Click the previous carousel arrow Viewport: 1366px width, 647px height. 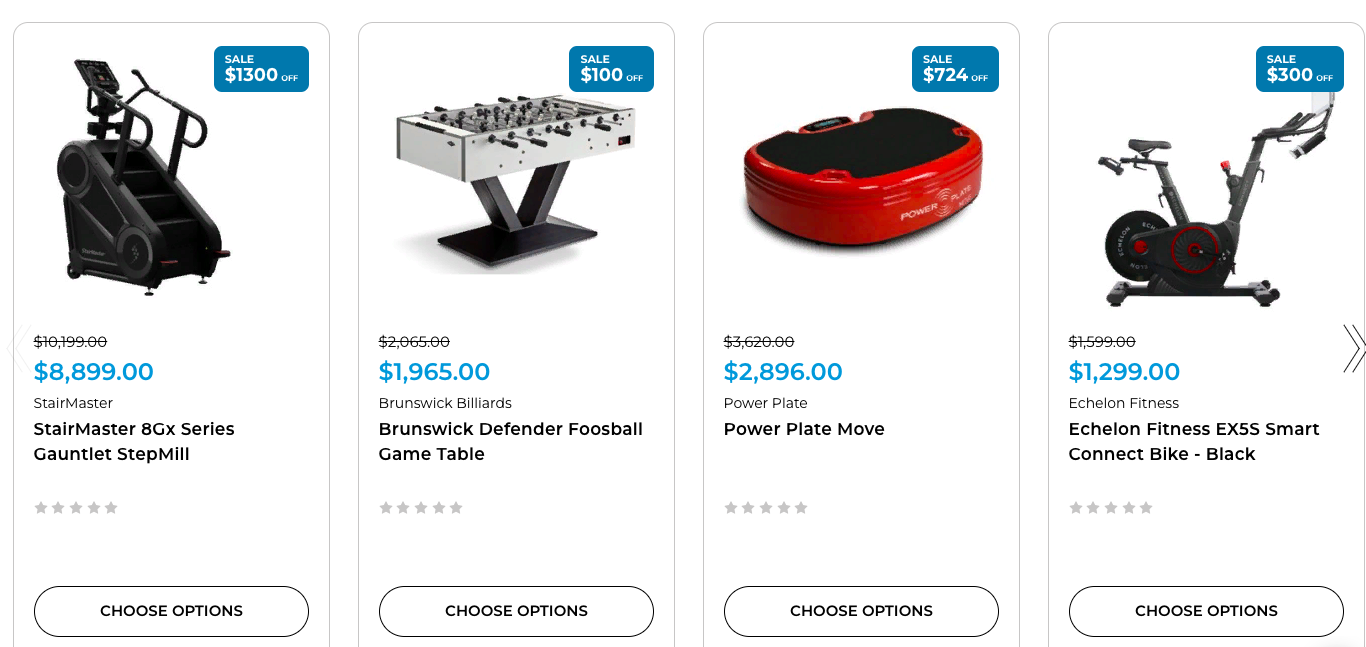coord(14,348)
